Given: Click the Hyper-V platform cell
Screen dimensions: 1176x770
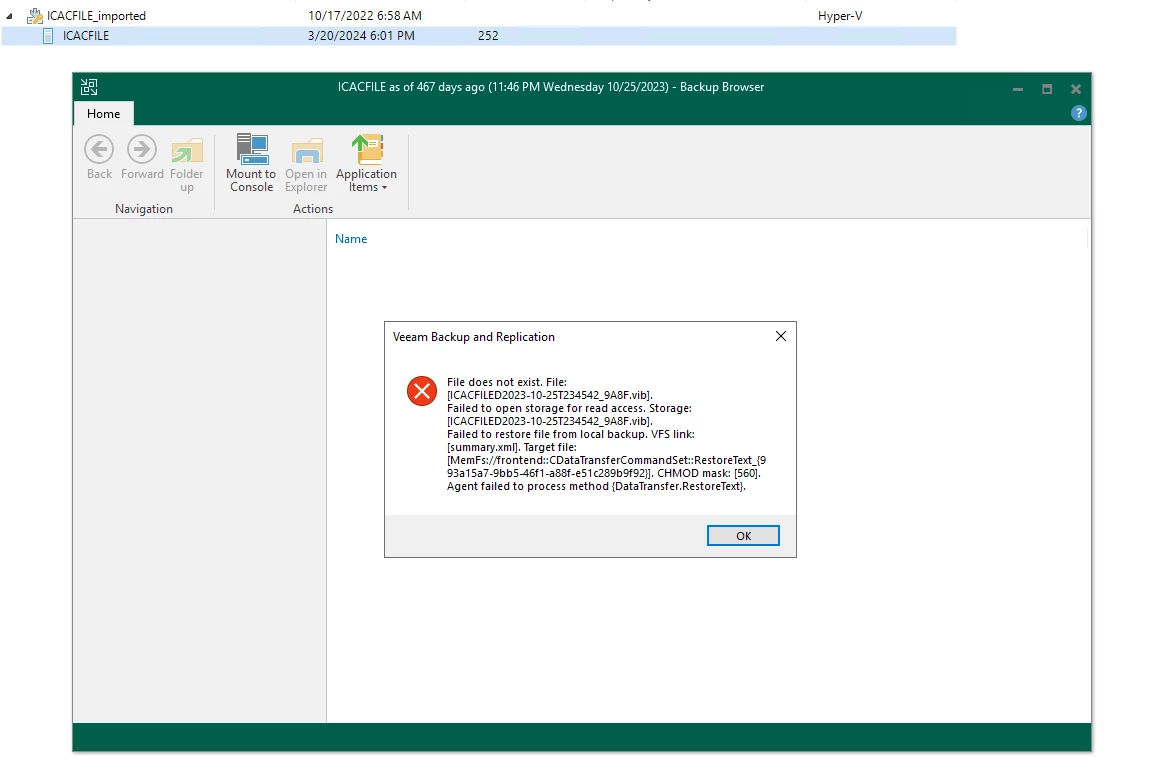Looking at the screenshot, I should click(x=840, y=16).
